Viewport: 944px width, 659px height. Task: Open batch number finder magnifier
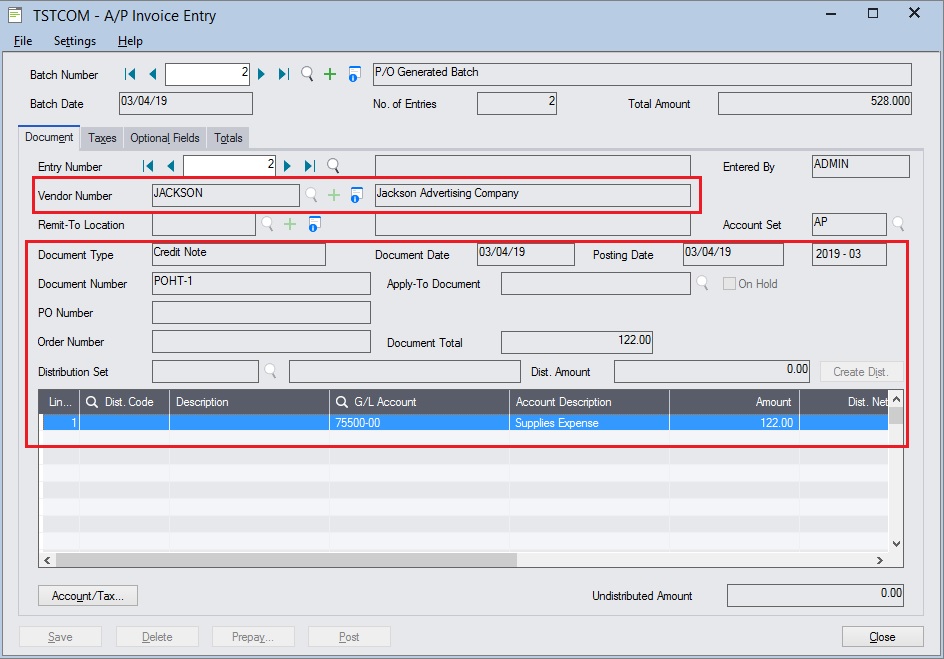(307, 74)
